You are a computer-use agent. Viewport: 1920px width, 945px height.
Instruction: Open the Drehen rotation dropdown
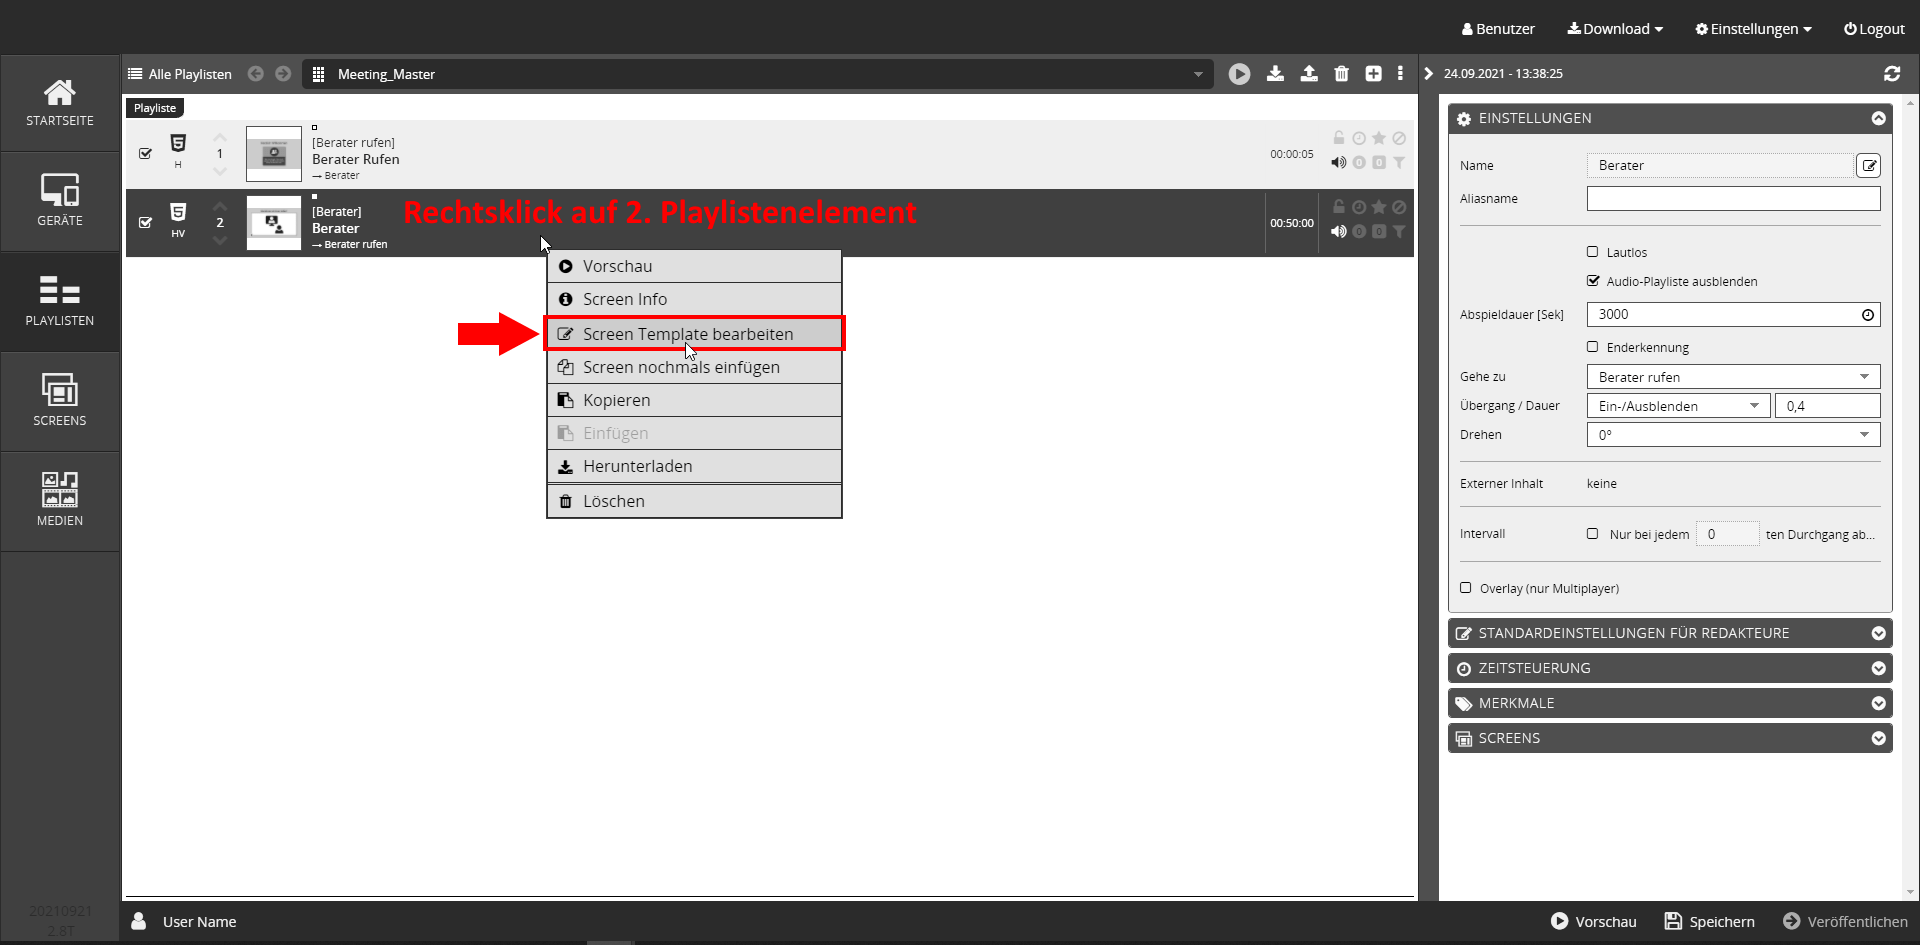point(1733,435)
